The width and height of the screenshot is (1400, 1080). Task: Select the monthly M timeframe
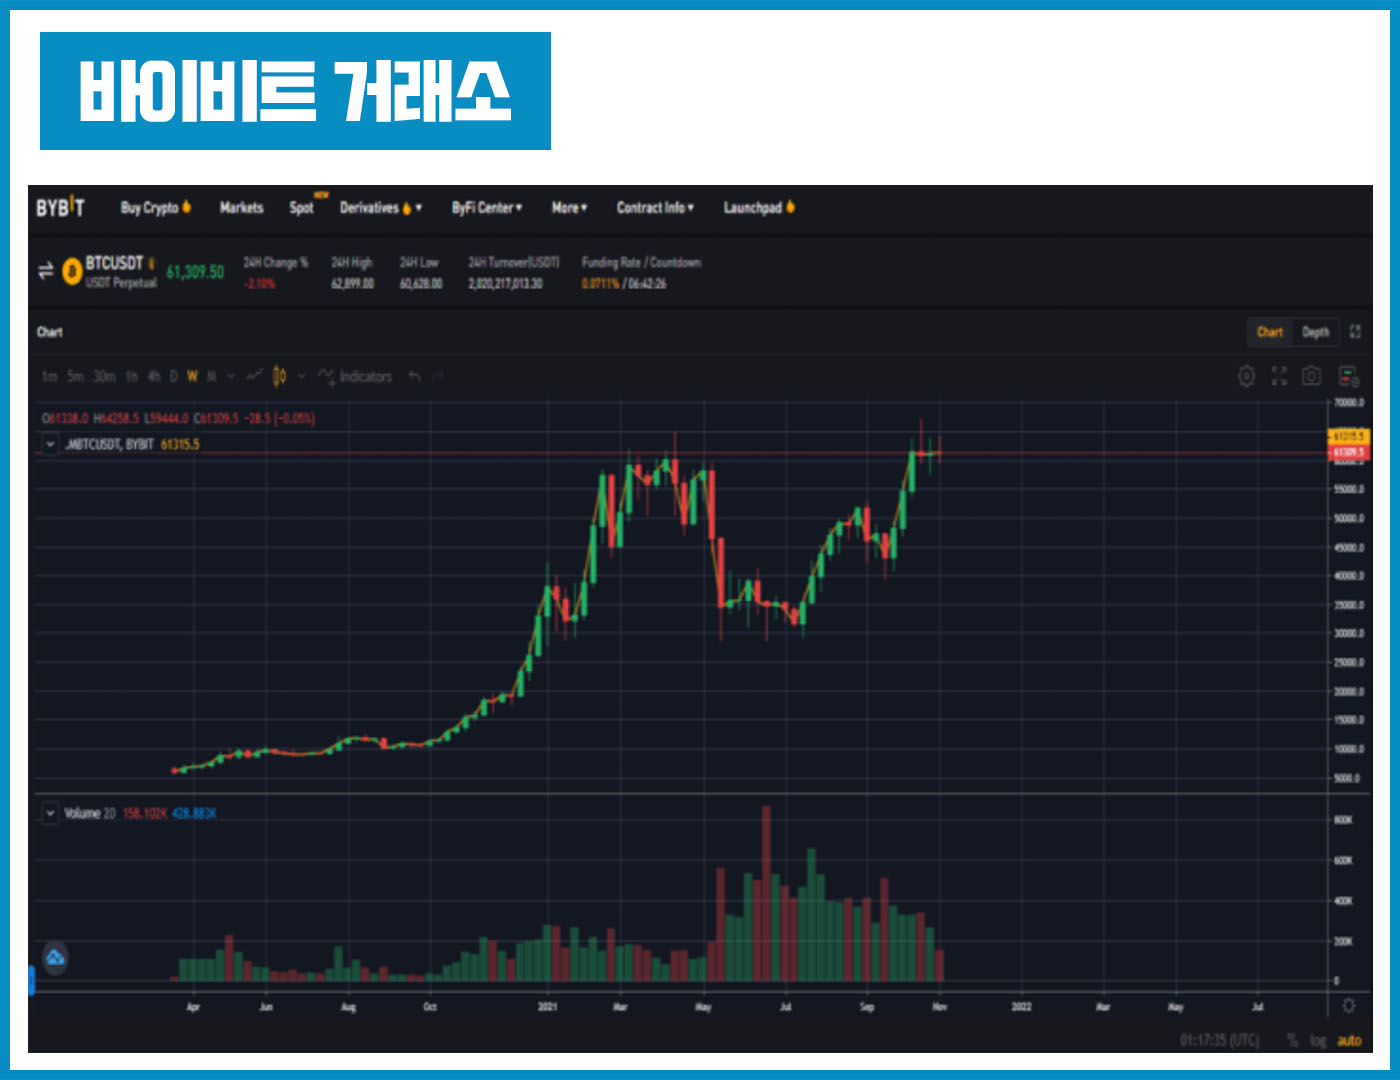(211, 376)
